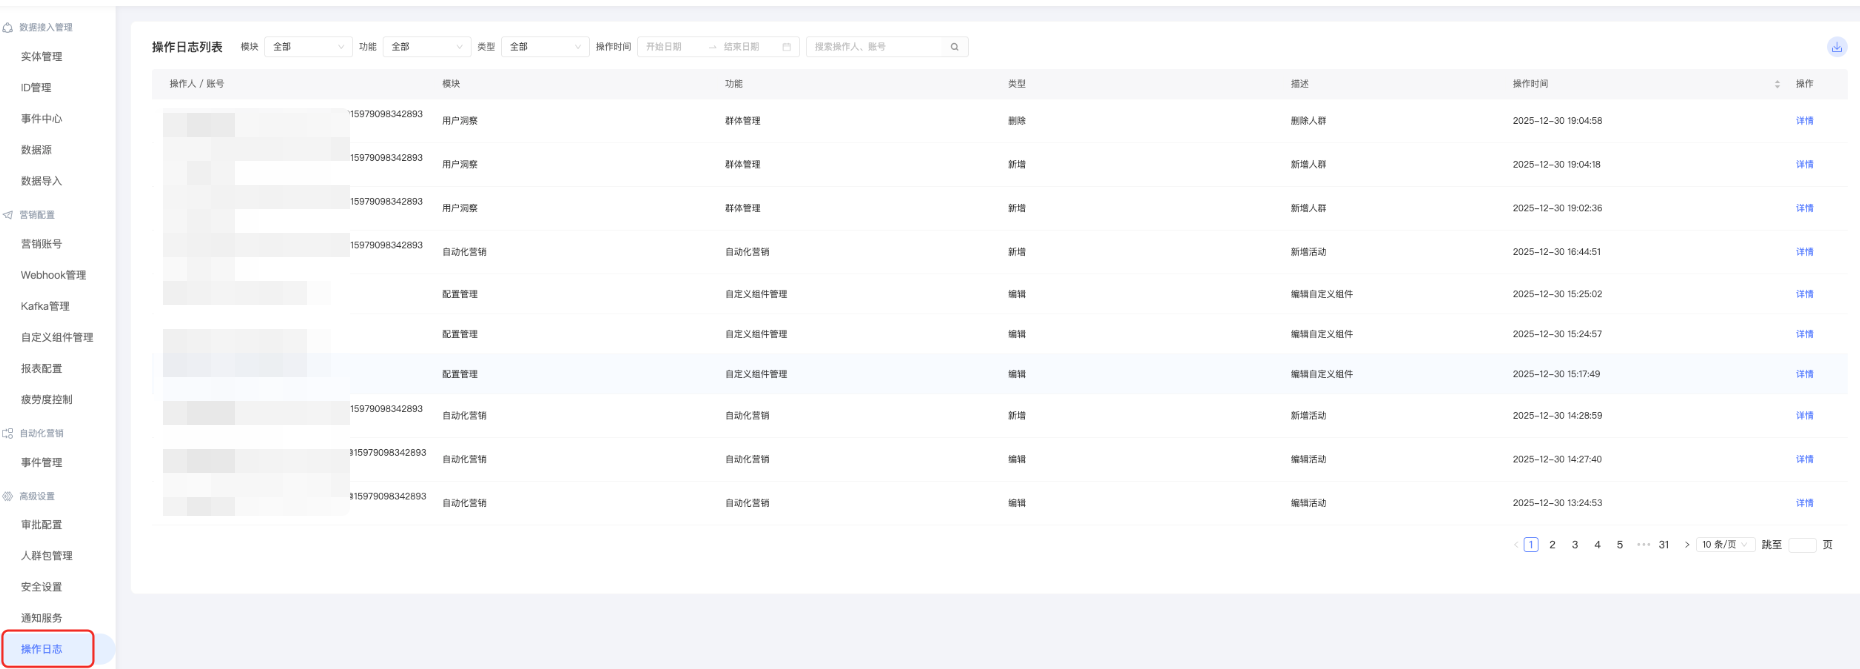The width and height of the screenshot is (1860, 669).
Task: Click the 高级设置 gear icon
Action: click(x=8, y=496)
